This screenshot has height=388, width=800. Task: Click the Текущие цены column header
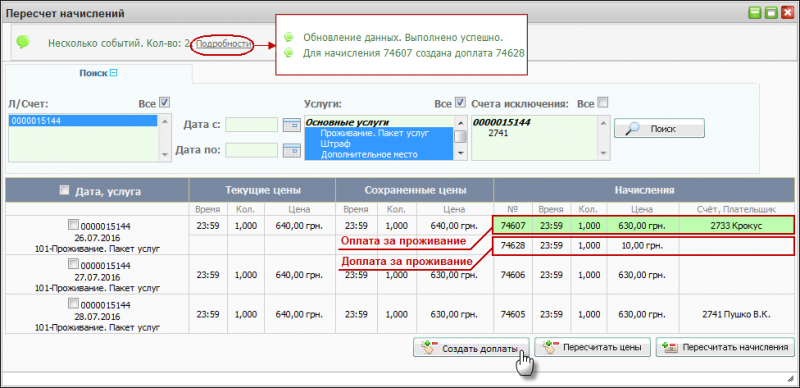tap(262, 190)
